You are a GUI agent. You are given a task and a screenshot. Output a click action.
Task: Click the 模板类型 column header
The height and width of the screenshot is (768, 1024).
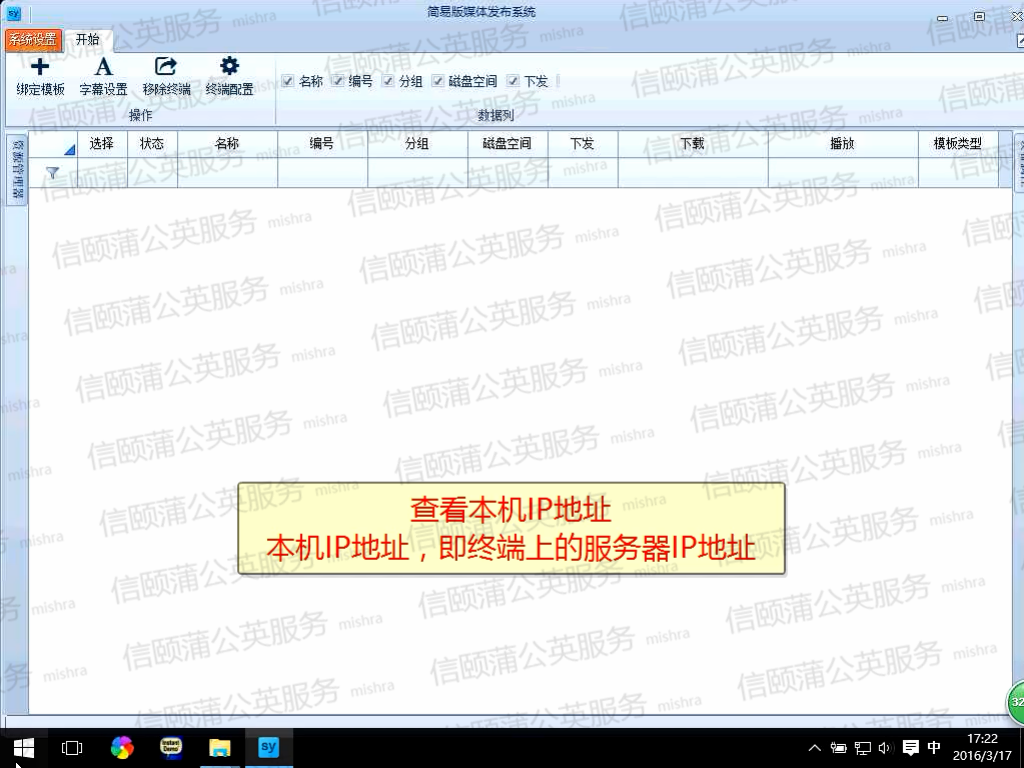tap(957, 144)
